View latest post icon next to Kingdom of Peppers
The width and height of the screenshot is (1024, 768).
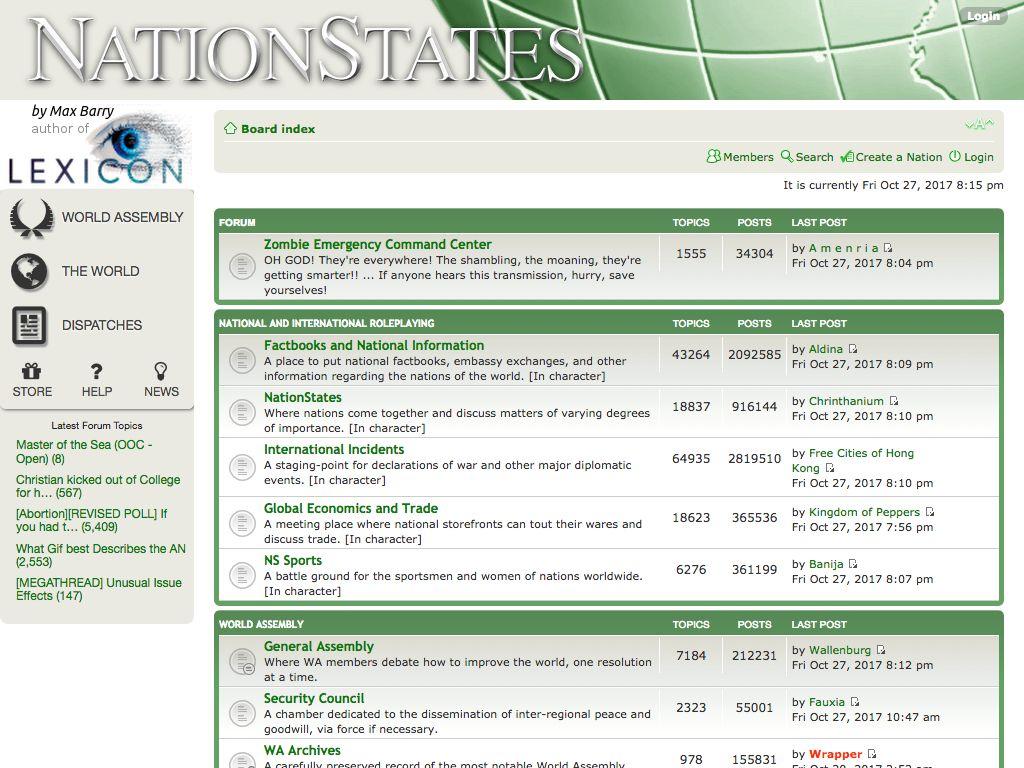click(930, 512)
